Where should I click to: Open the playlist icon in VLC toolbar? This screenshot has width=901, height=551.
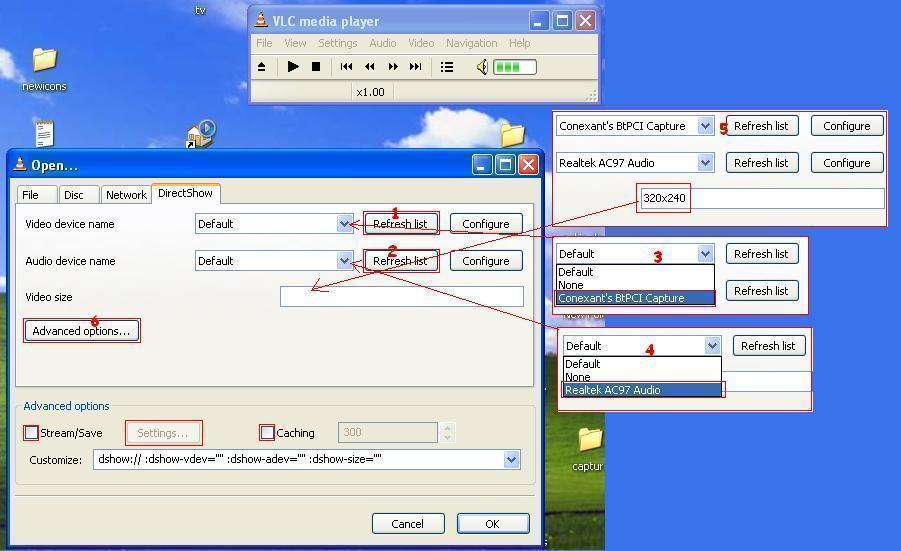tap(447, 67)
